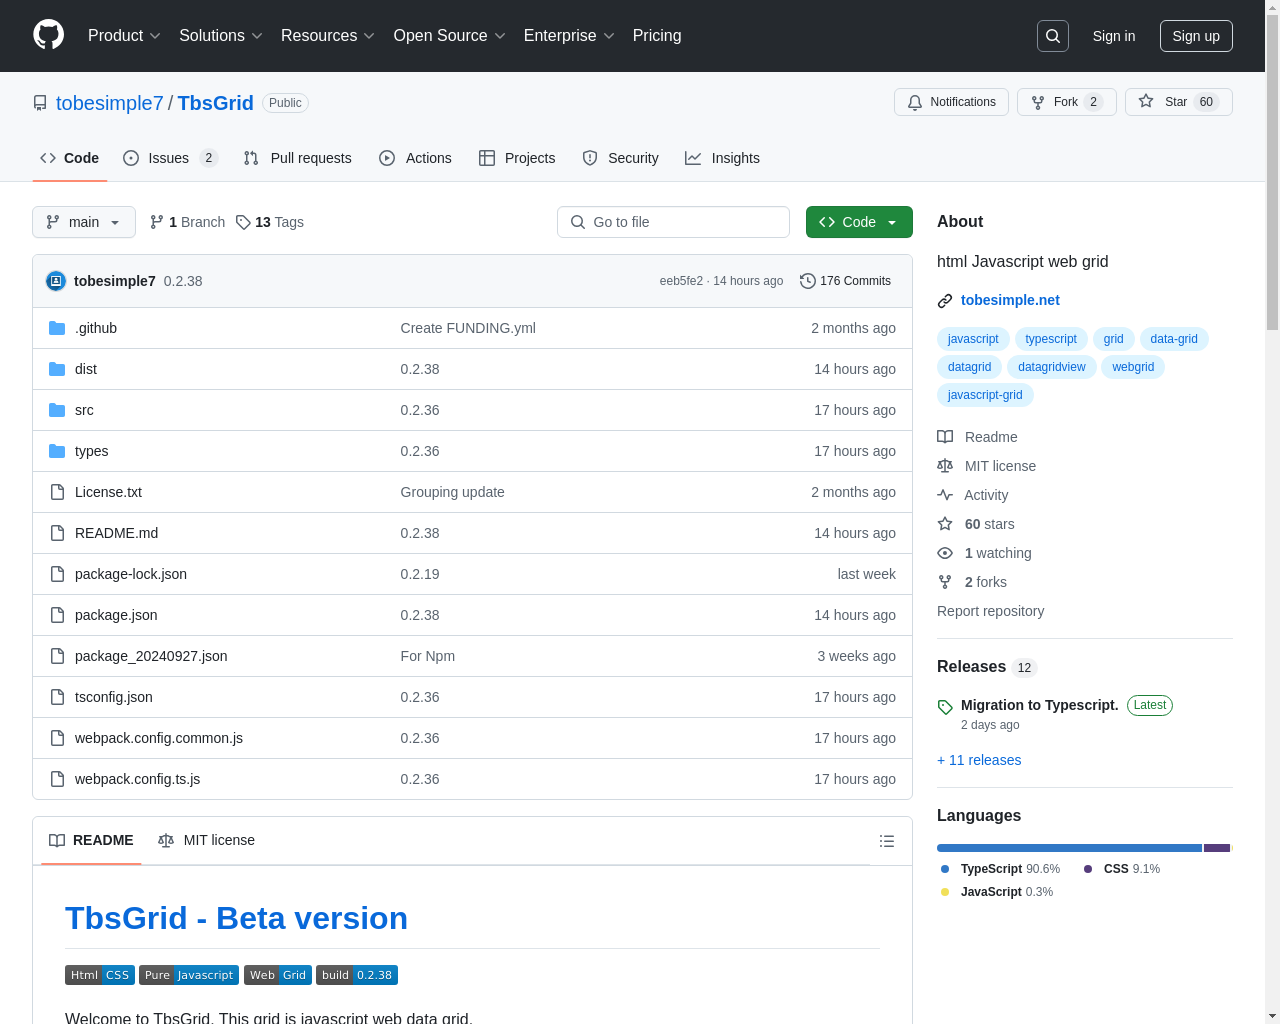Click the MIT license scale icon in About
This screenshot has height=1024, width=1280.
(x=945, y=466)
